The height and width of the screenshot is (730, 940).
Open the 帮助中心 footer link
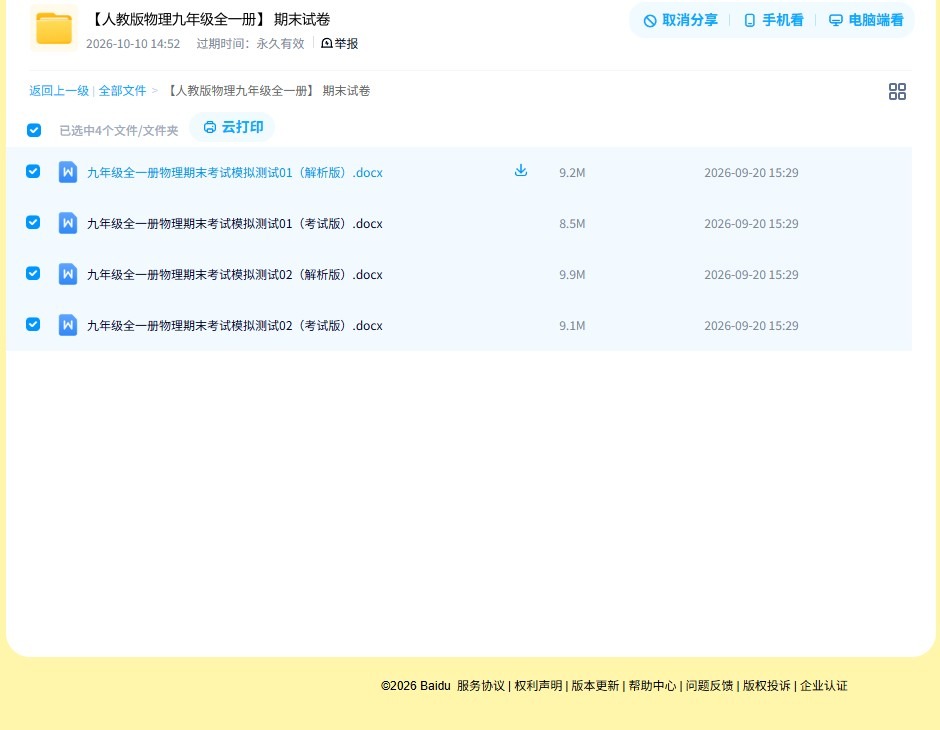[652, 686]
